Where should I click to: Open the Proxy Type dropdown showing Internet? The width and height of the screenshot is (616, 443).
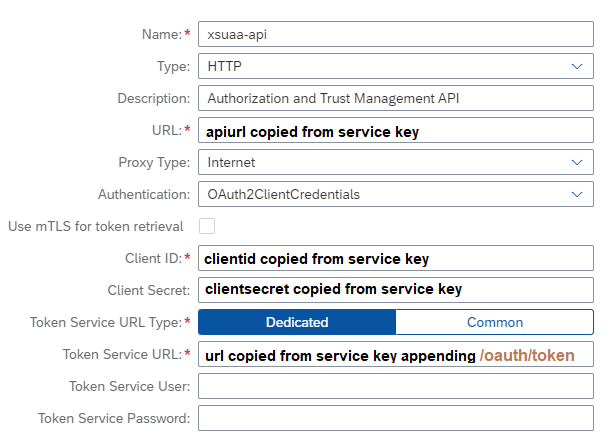click(x=380, y=162)
